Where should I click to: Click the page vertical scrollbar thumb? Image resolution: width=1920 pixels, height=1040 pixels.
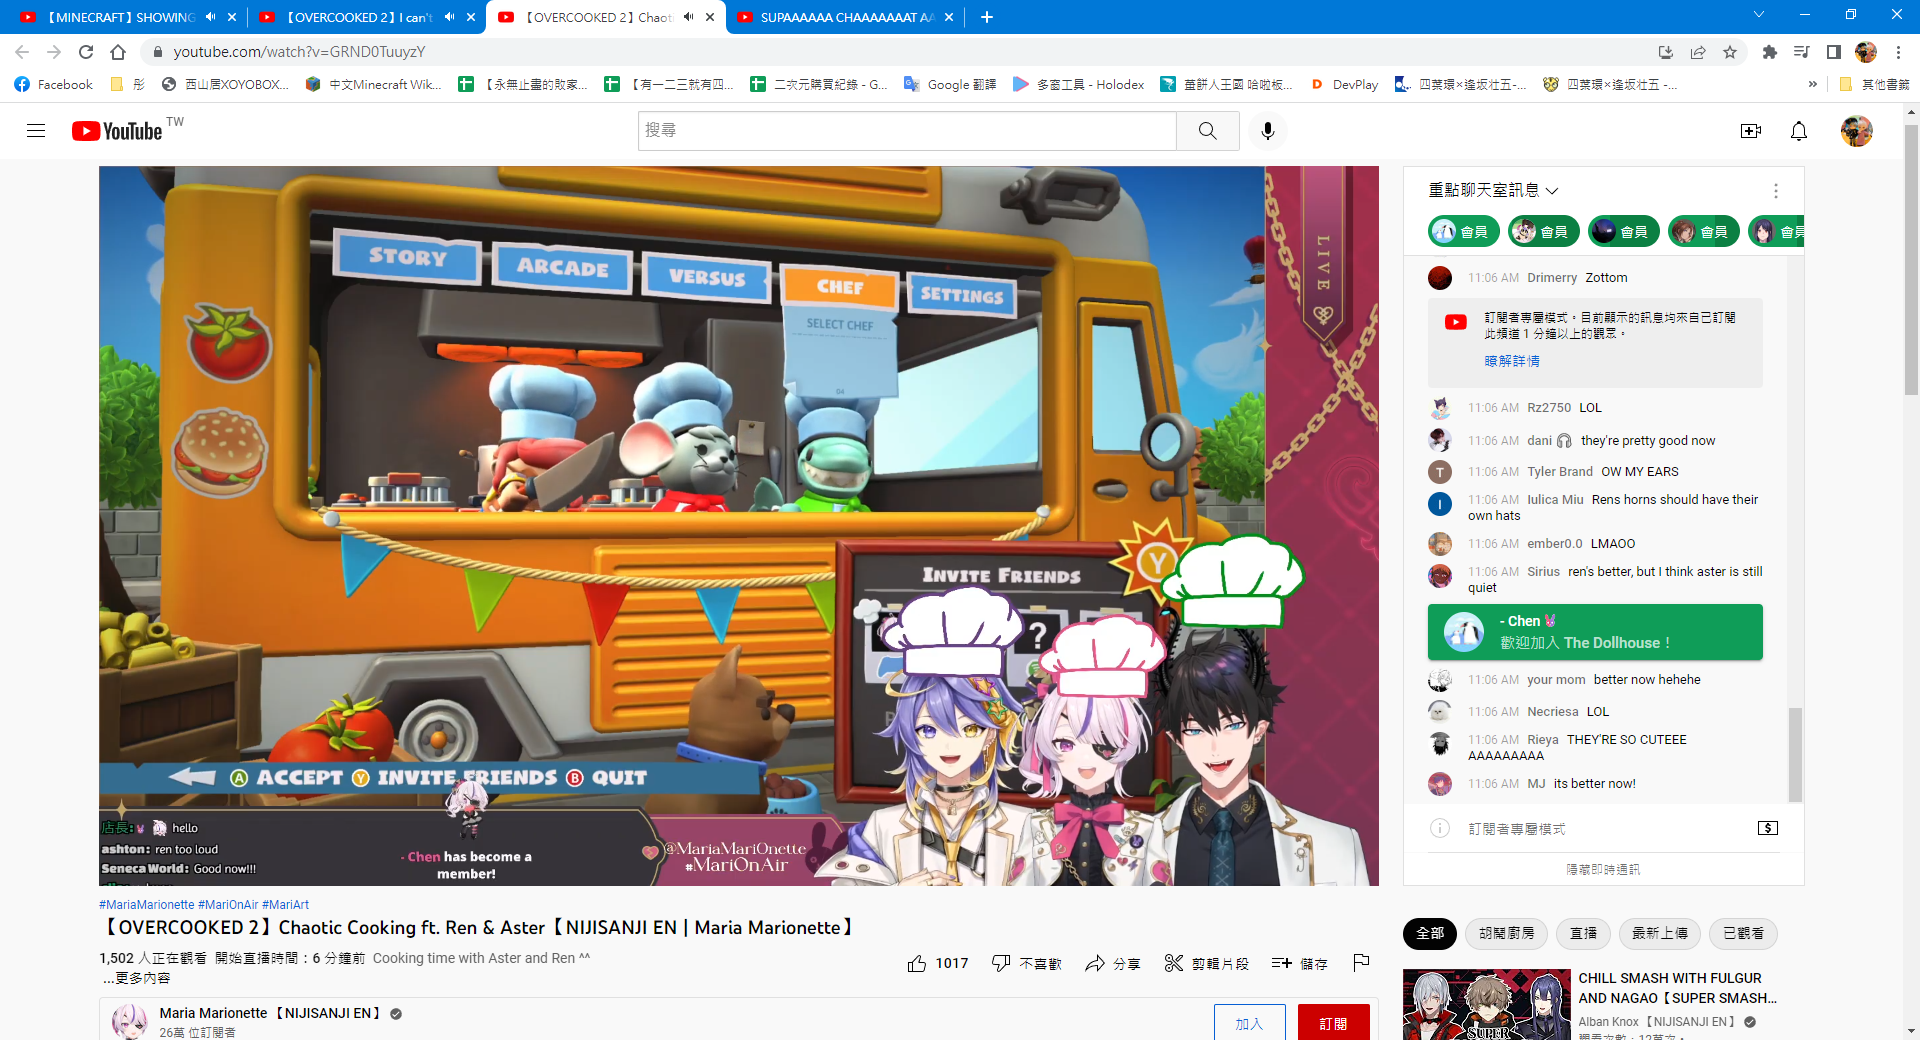point(1911,260)
